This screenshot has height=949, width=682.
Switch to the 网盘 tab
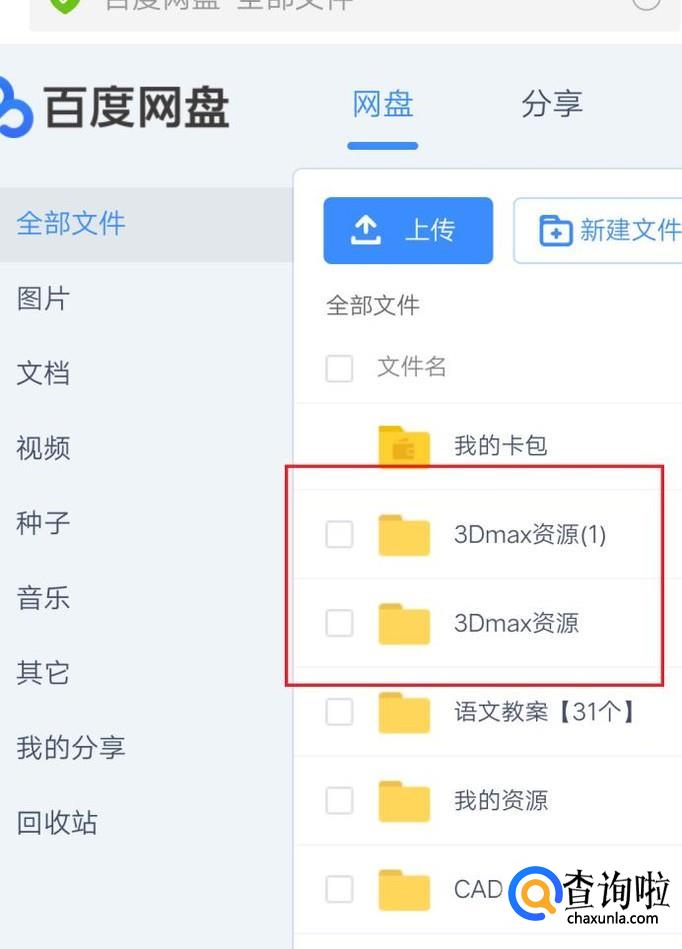(383, 104)
